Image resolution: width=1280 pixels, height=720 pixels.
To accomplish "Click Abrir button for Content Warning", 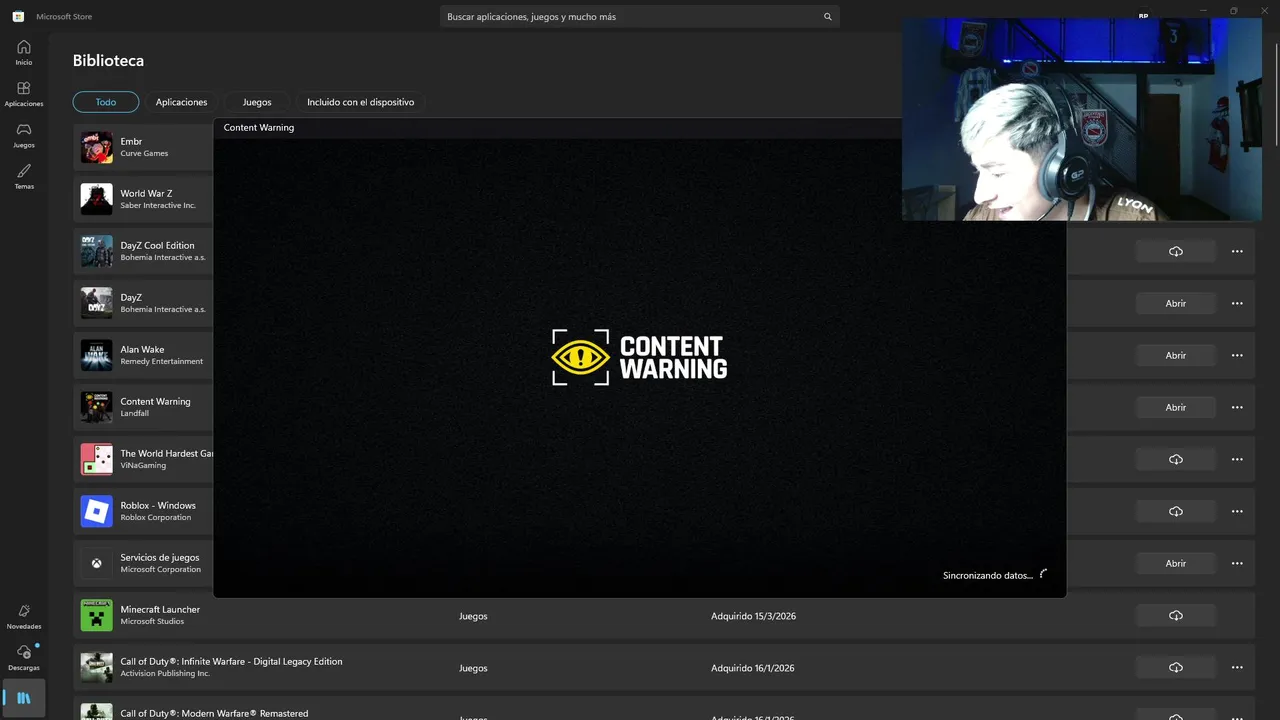I will tap(1175, 407).
